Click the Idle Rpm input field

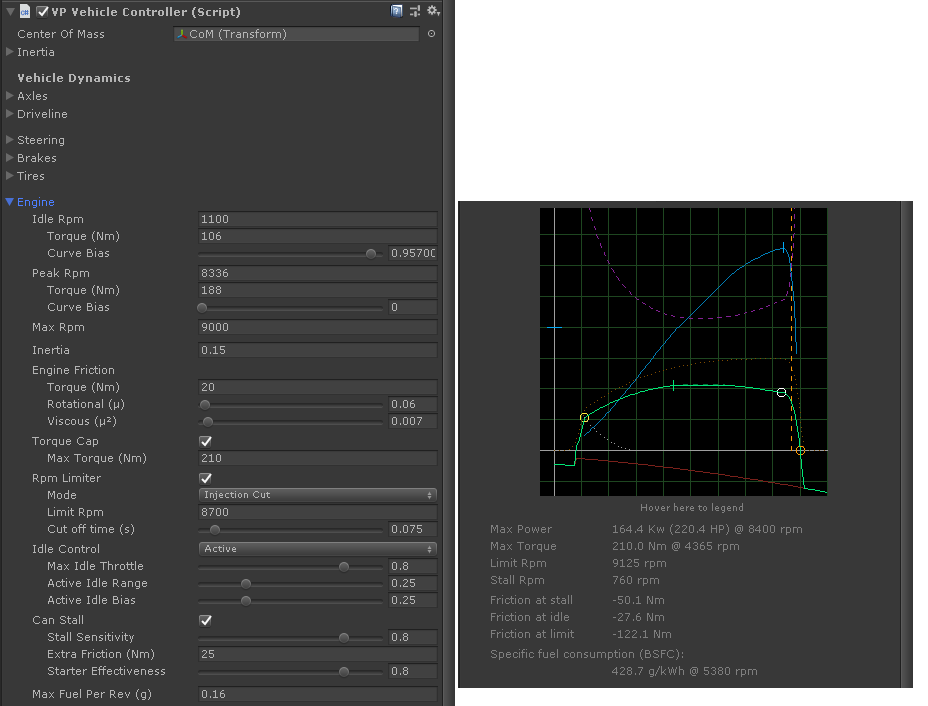317,219
